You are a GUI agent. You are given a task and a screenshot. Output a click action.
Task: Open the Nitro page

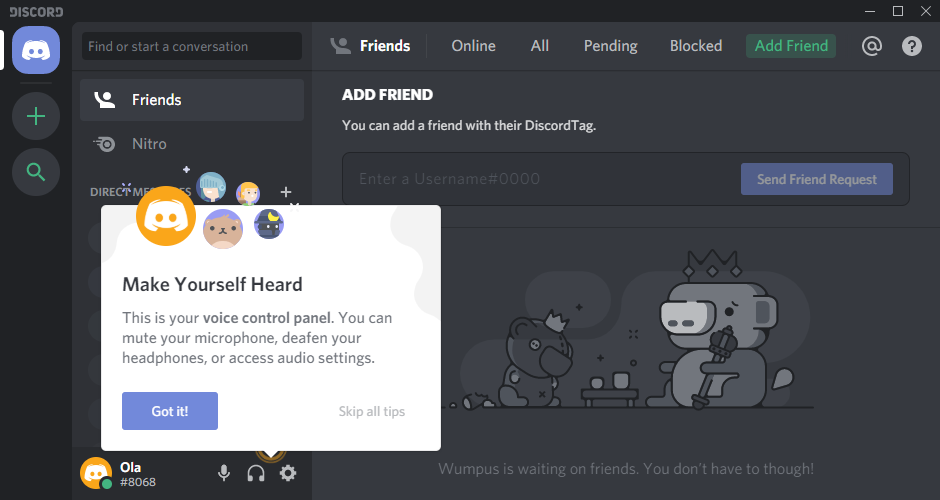(192, 144)
